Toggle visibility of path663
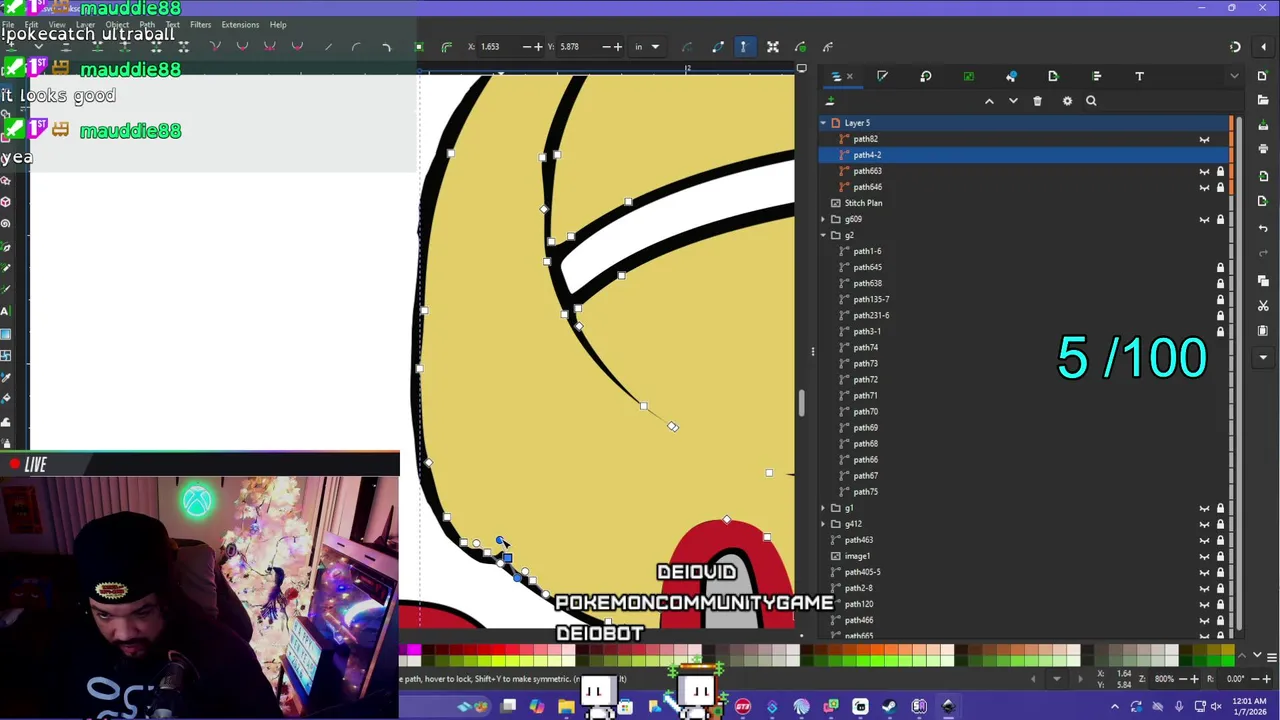The image size is (1280, 720). (x=1204, y=171)
